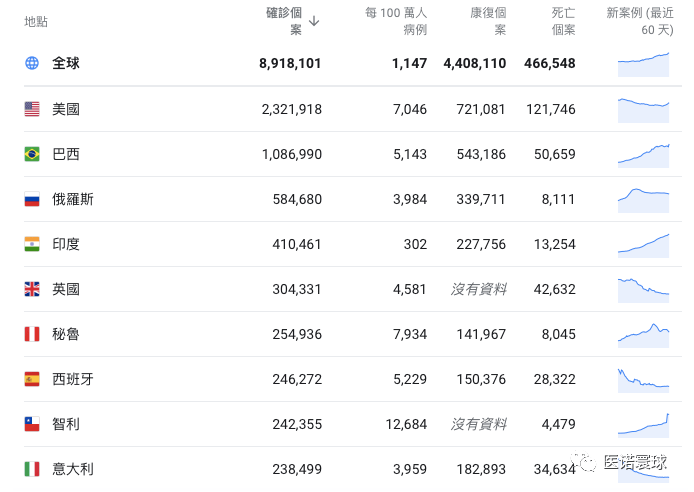
Task: Click the Spain flag icon
Action: tap(32, 379)
